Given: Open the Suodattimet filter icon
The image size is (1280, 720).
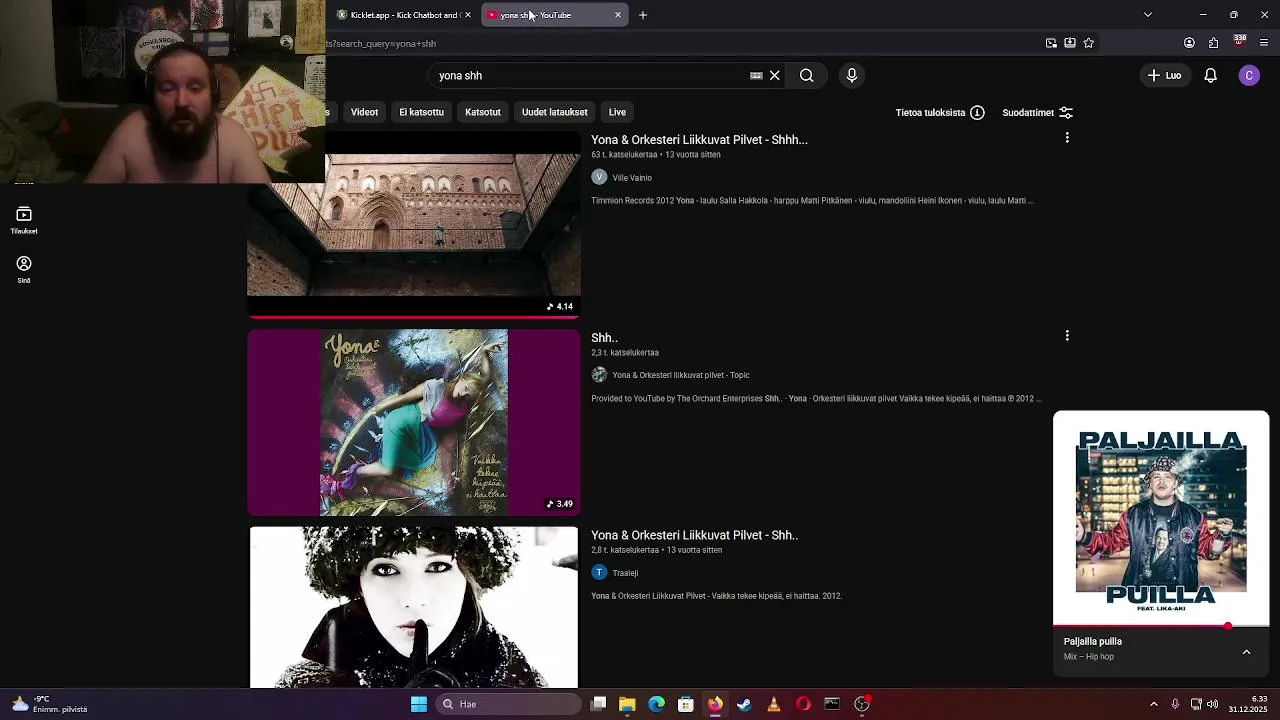Looking at the screenshot, I should [x=1066, y=112].
